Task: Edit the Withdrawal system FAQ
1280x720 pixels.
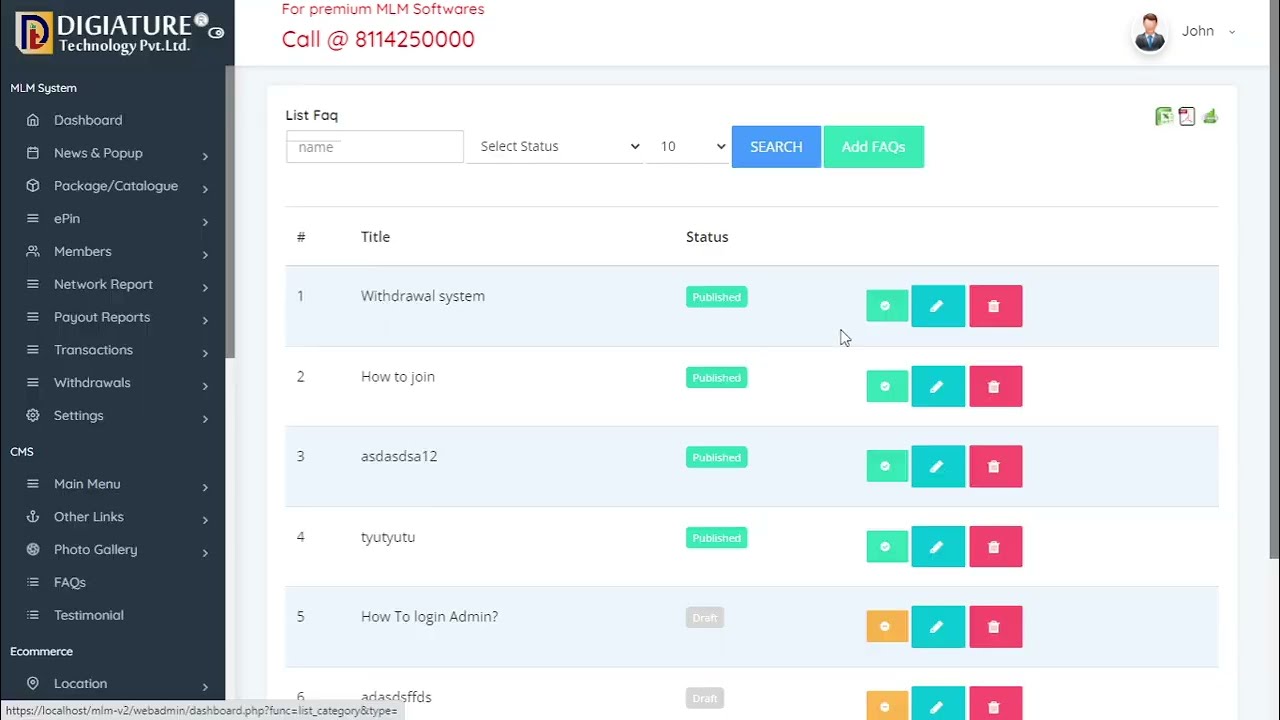Action: click(938, 306)
